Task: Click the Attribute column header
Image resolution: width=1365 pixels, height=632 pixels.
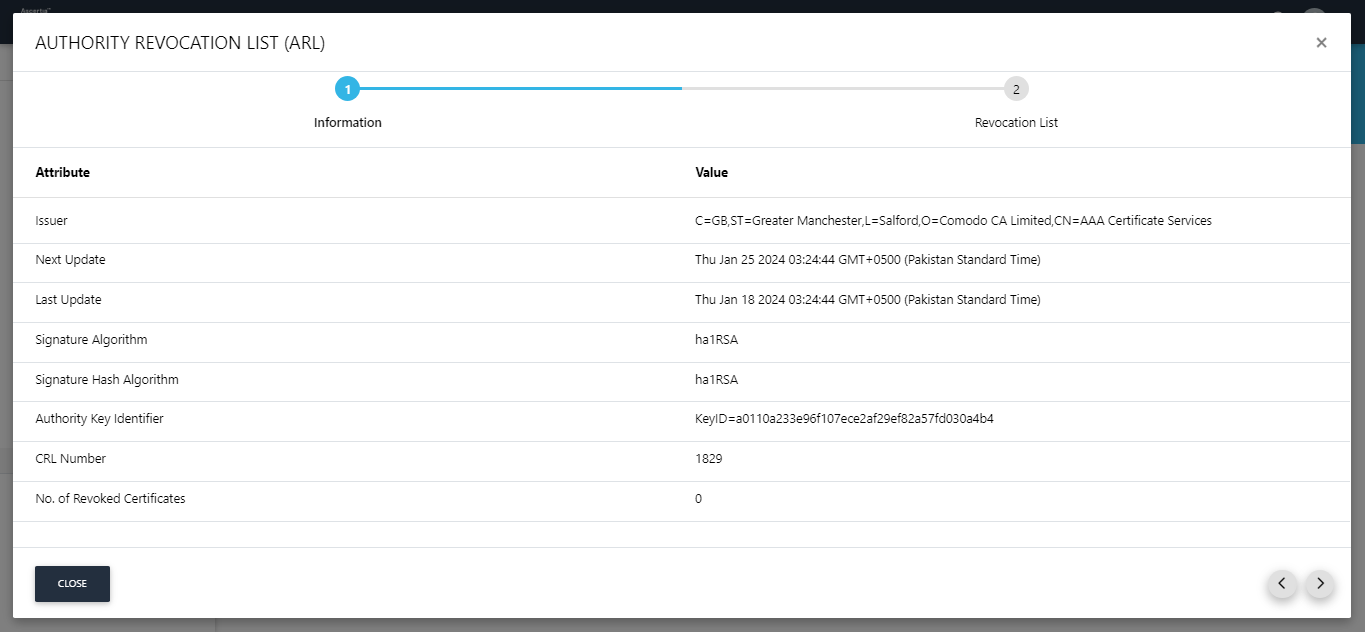Action: point(63,173)
